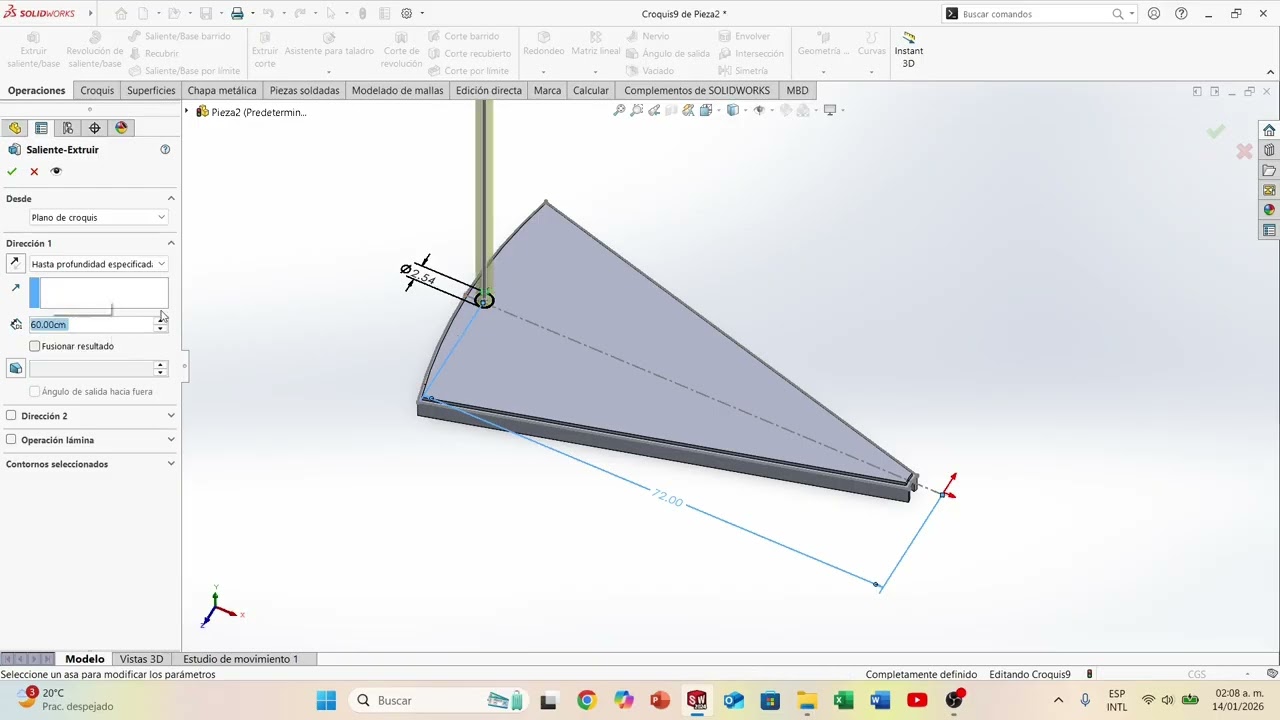Switch to the Superficies ribbon tab
This screenshot has height=720, width=1280.
point(151,90)
